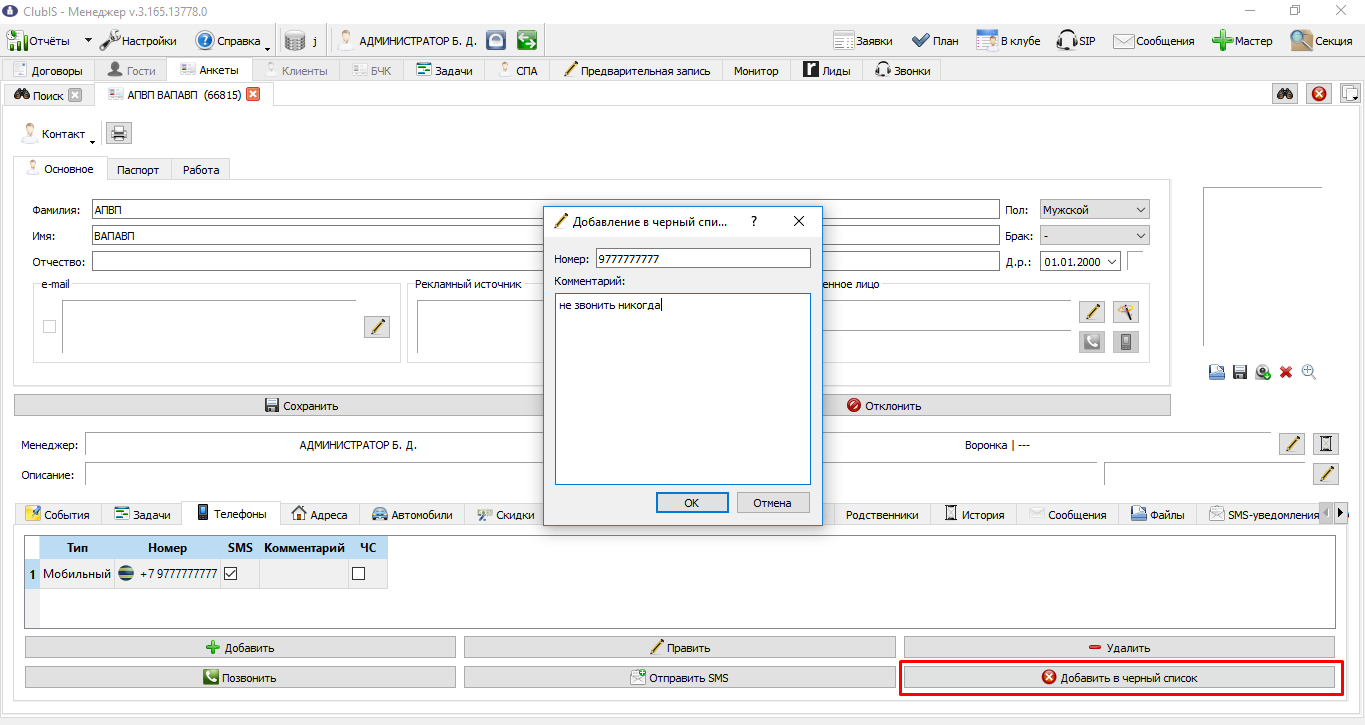Click Отмена in the blacklist dialog
1365x725 pixels.
(772, 502)
